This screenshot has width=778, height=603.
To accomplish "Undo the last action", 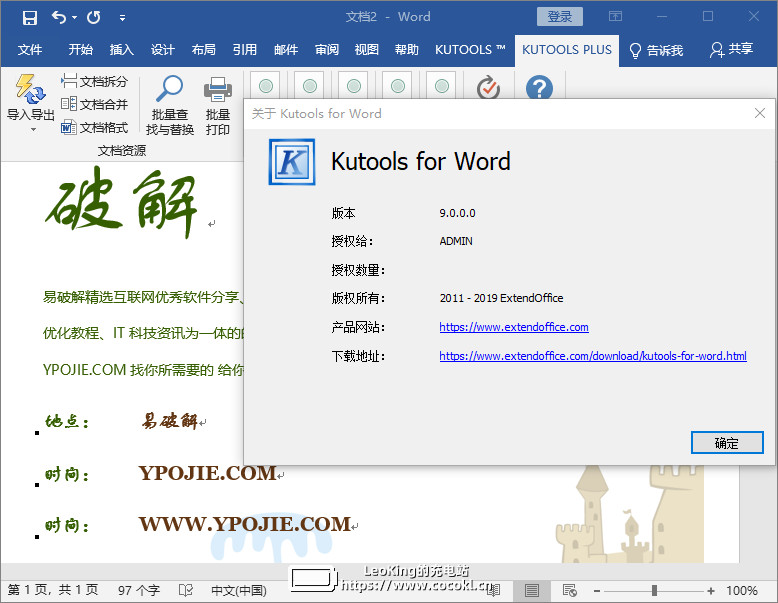I will [59, 18].
